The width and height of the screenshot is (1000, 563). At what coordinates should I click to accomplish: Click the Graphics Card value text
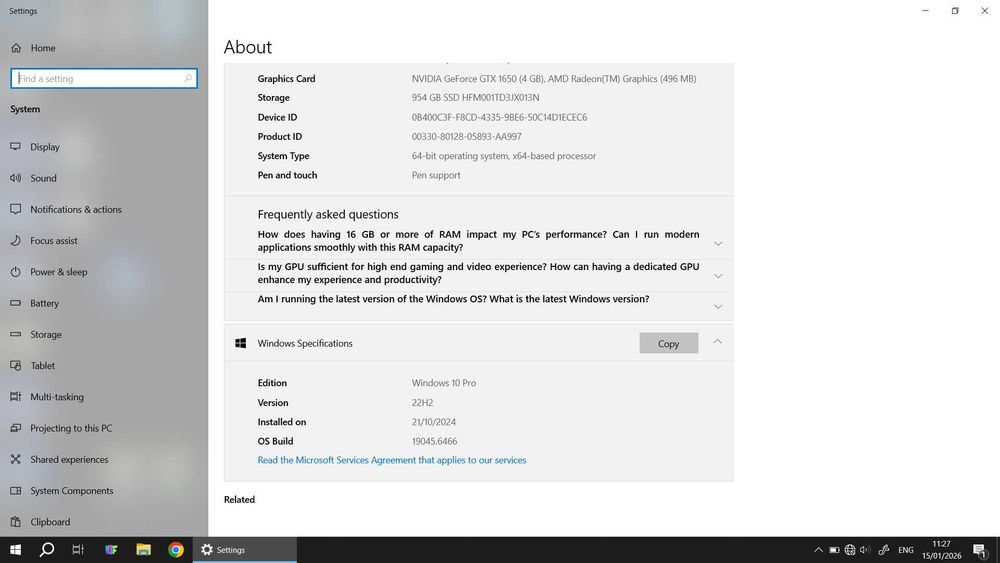(554, 78)
